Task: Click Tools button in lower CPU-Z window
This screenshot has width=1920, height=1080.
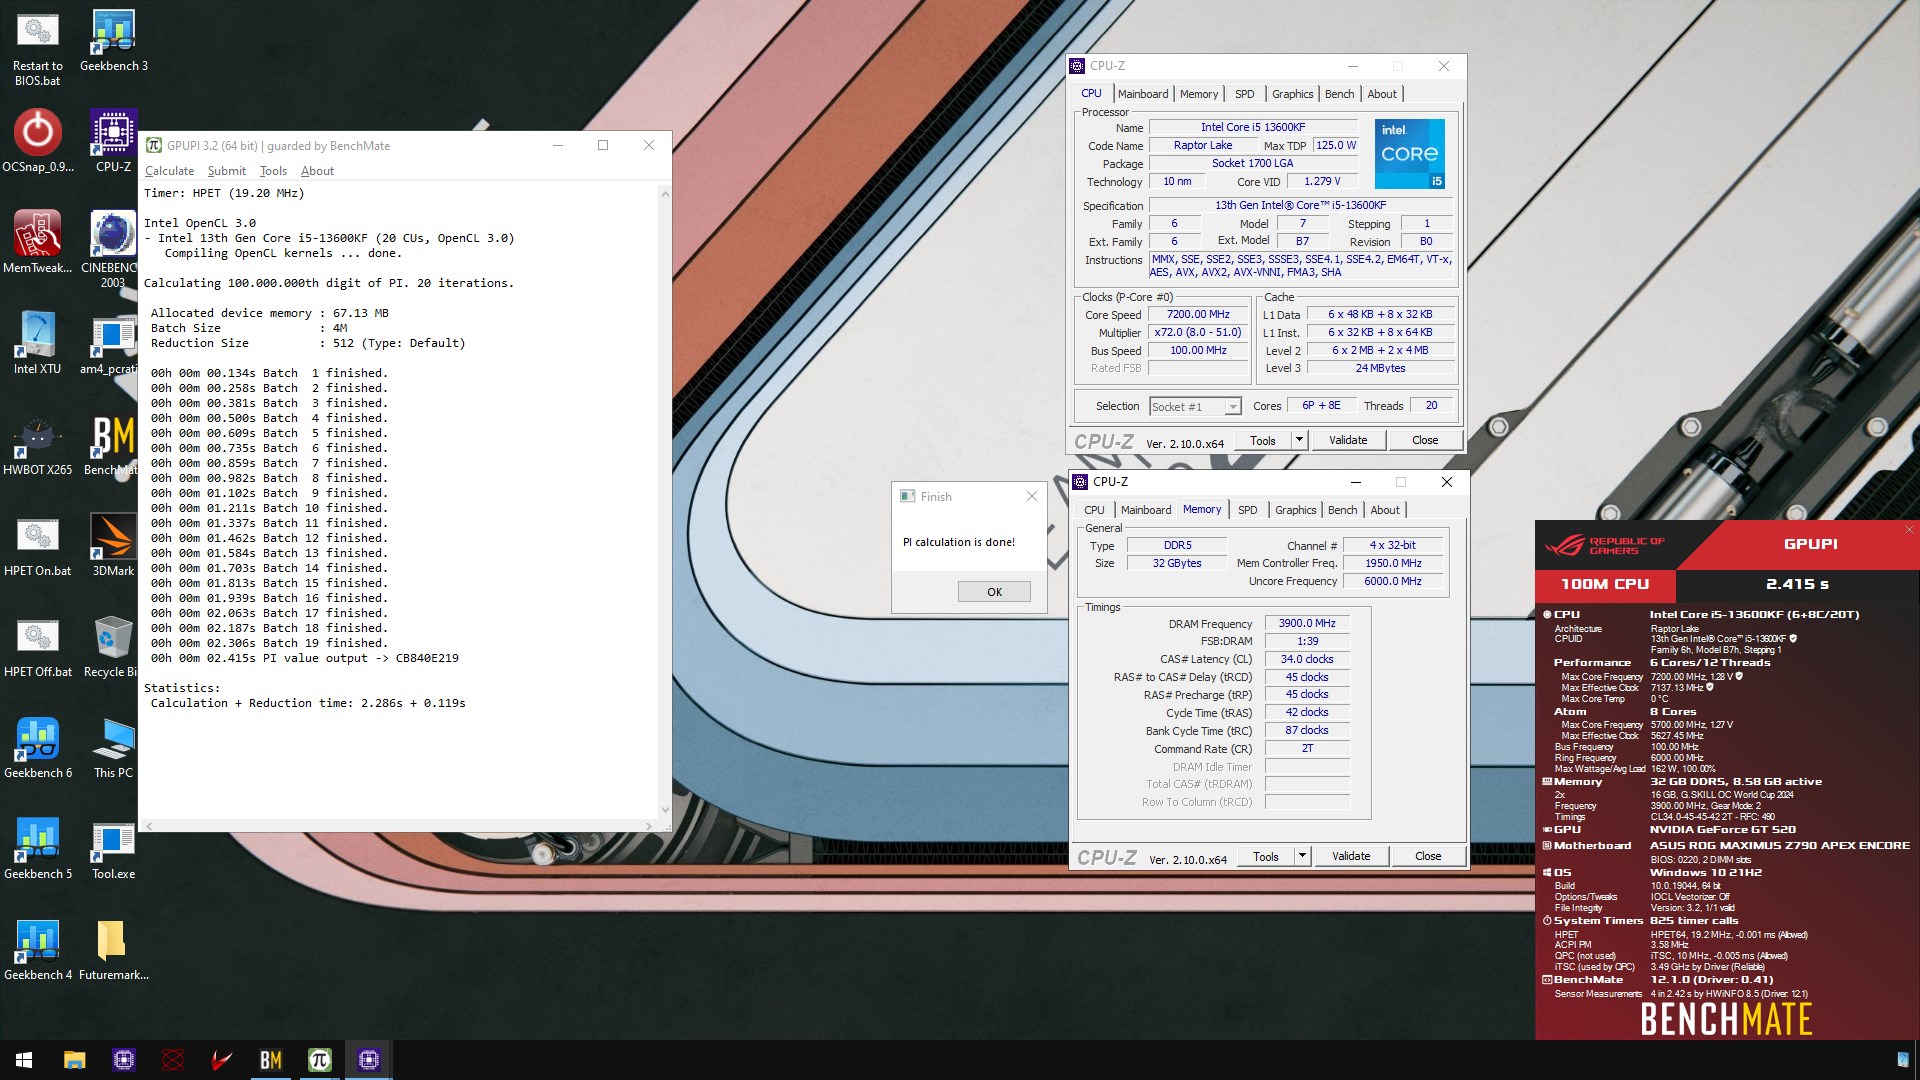Action: click(1265, 856)
